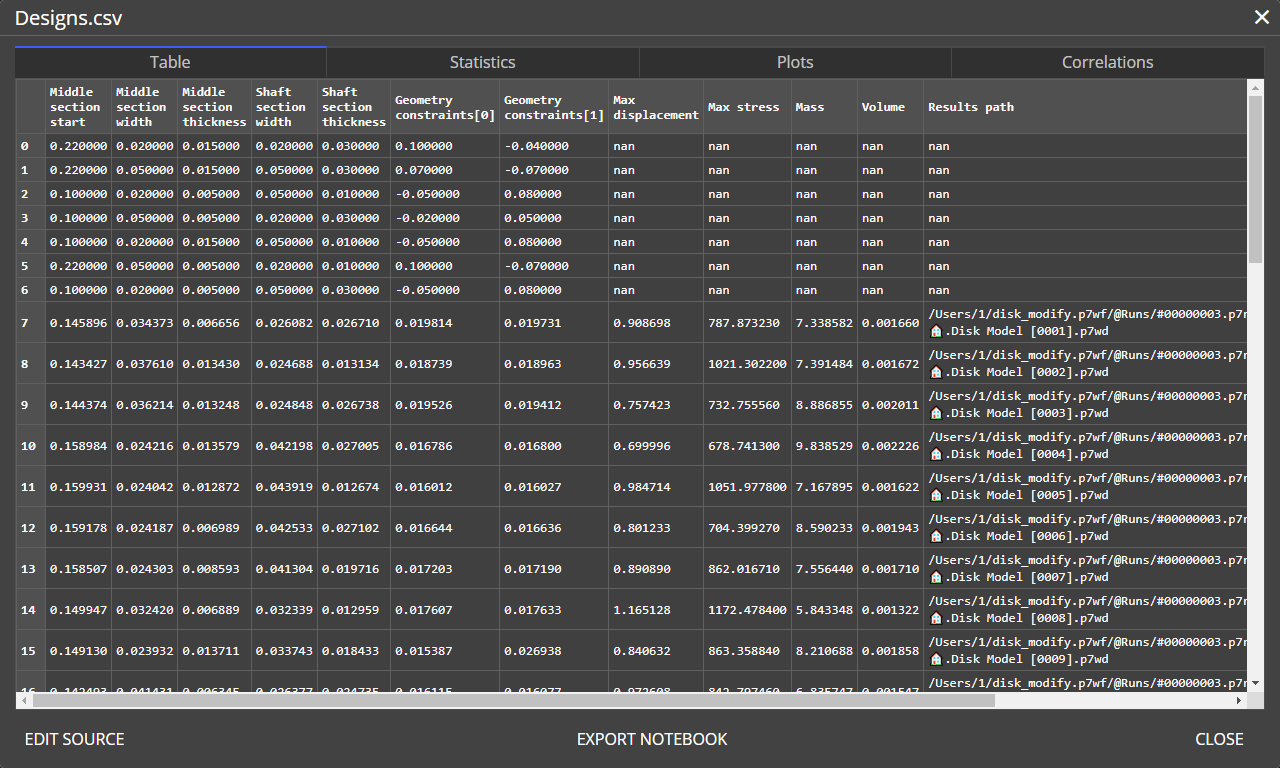Open the Plots tab

click(795, 62)
